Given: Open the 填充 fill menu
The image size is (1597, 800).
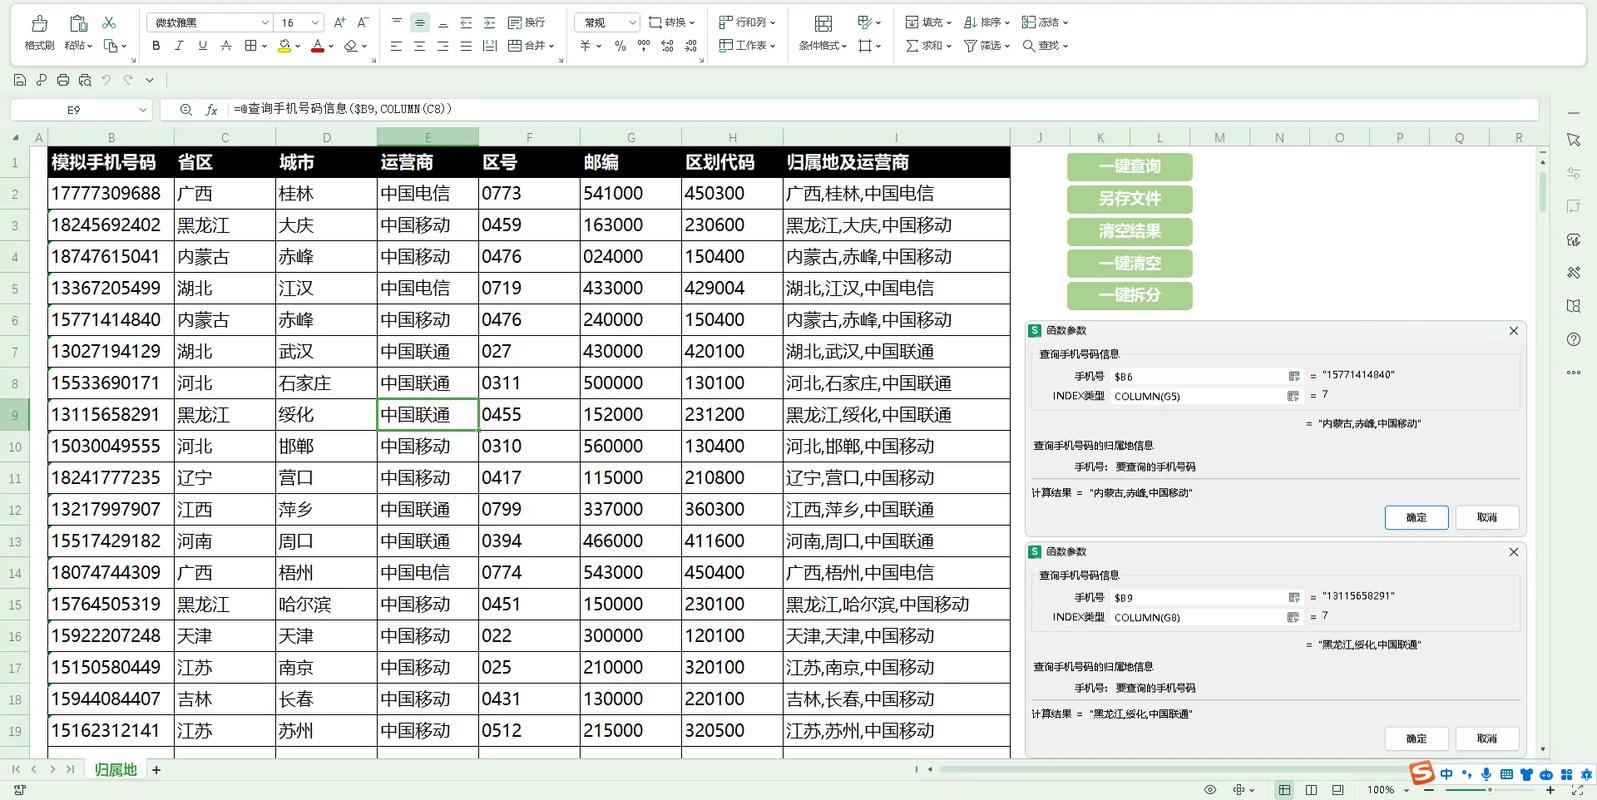Looking at the screenshot, I should (928, 22).
